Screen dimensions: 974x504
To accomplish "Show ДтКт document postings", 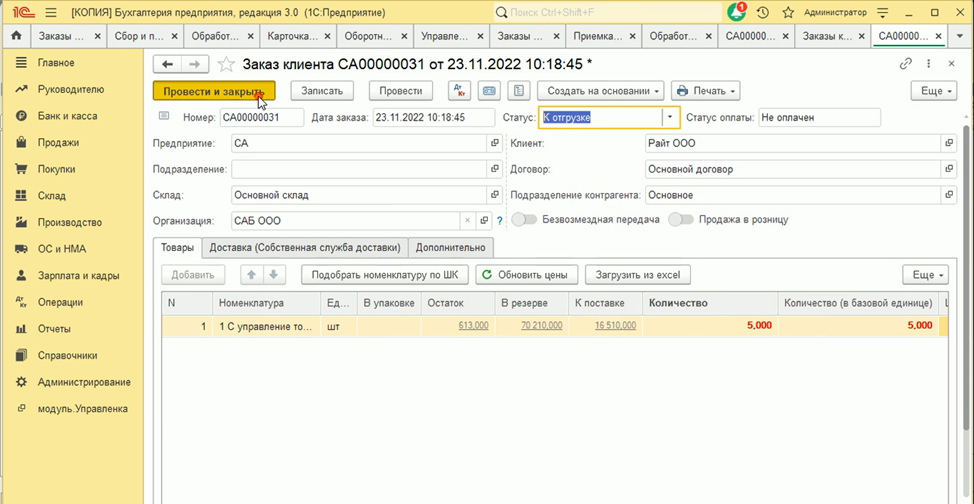I will (460, 91).
